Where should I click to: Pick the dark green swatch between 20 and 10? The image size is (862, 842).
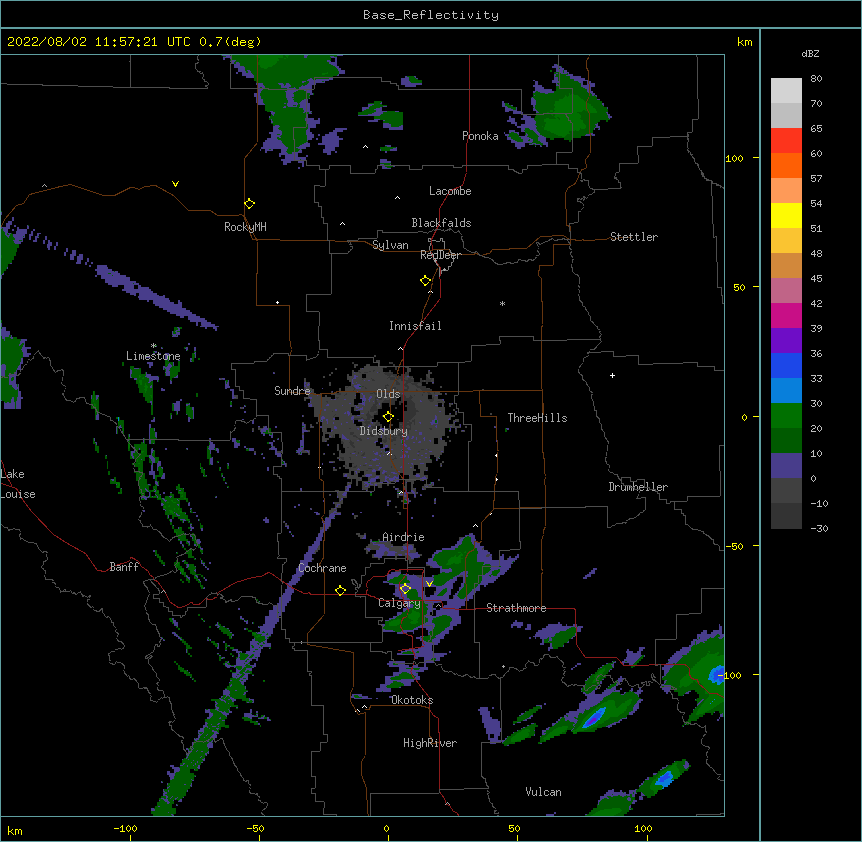pos(786,440)
